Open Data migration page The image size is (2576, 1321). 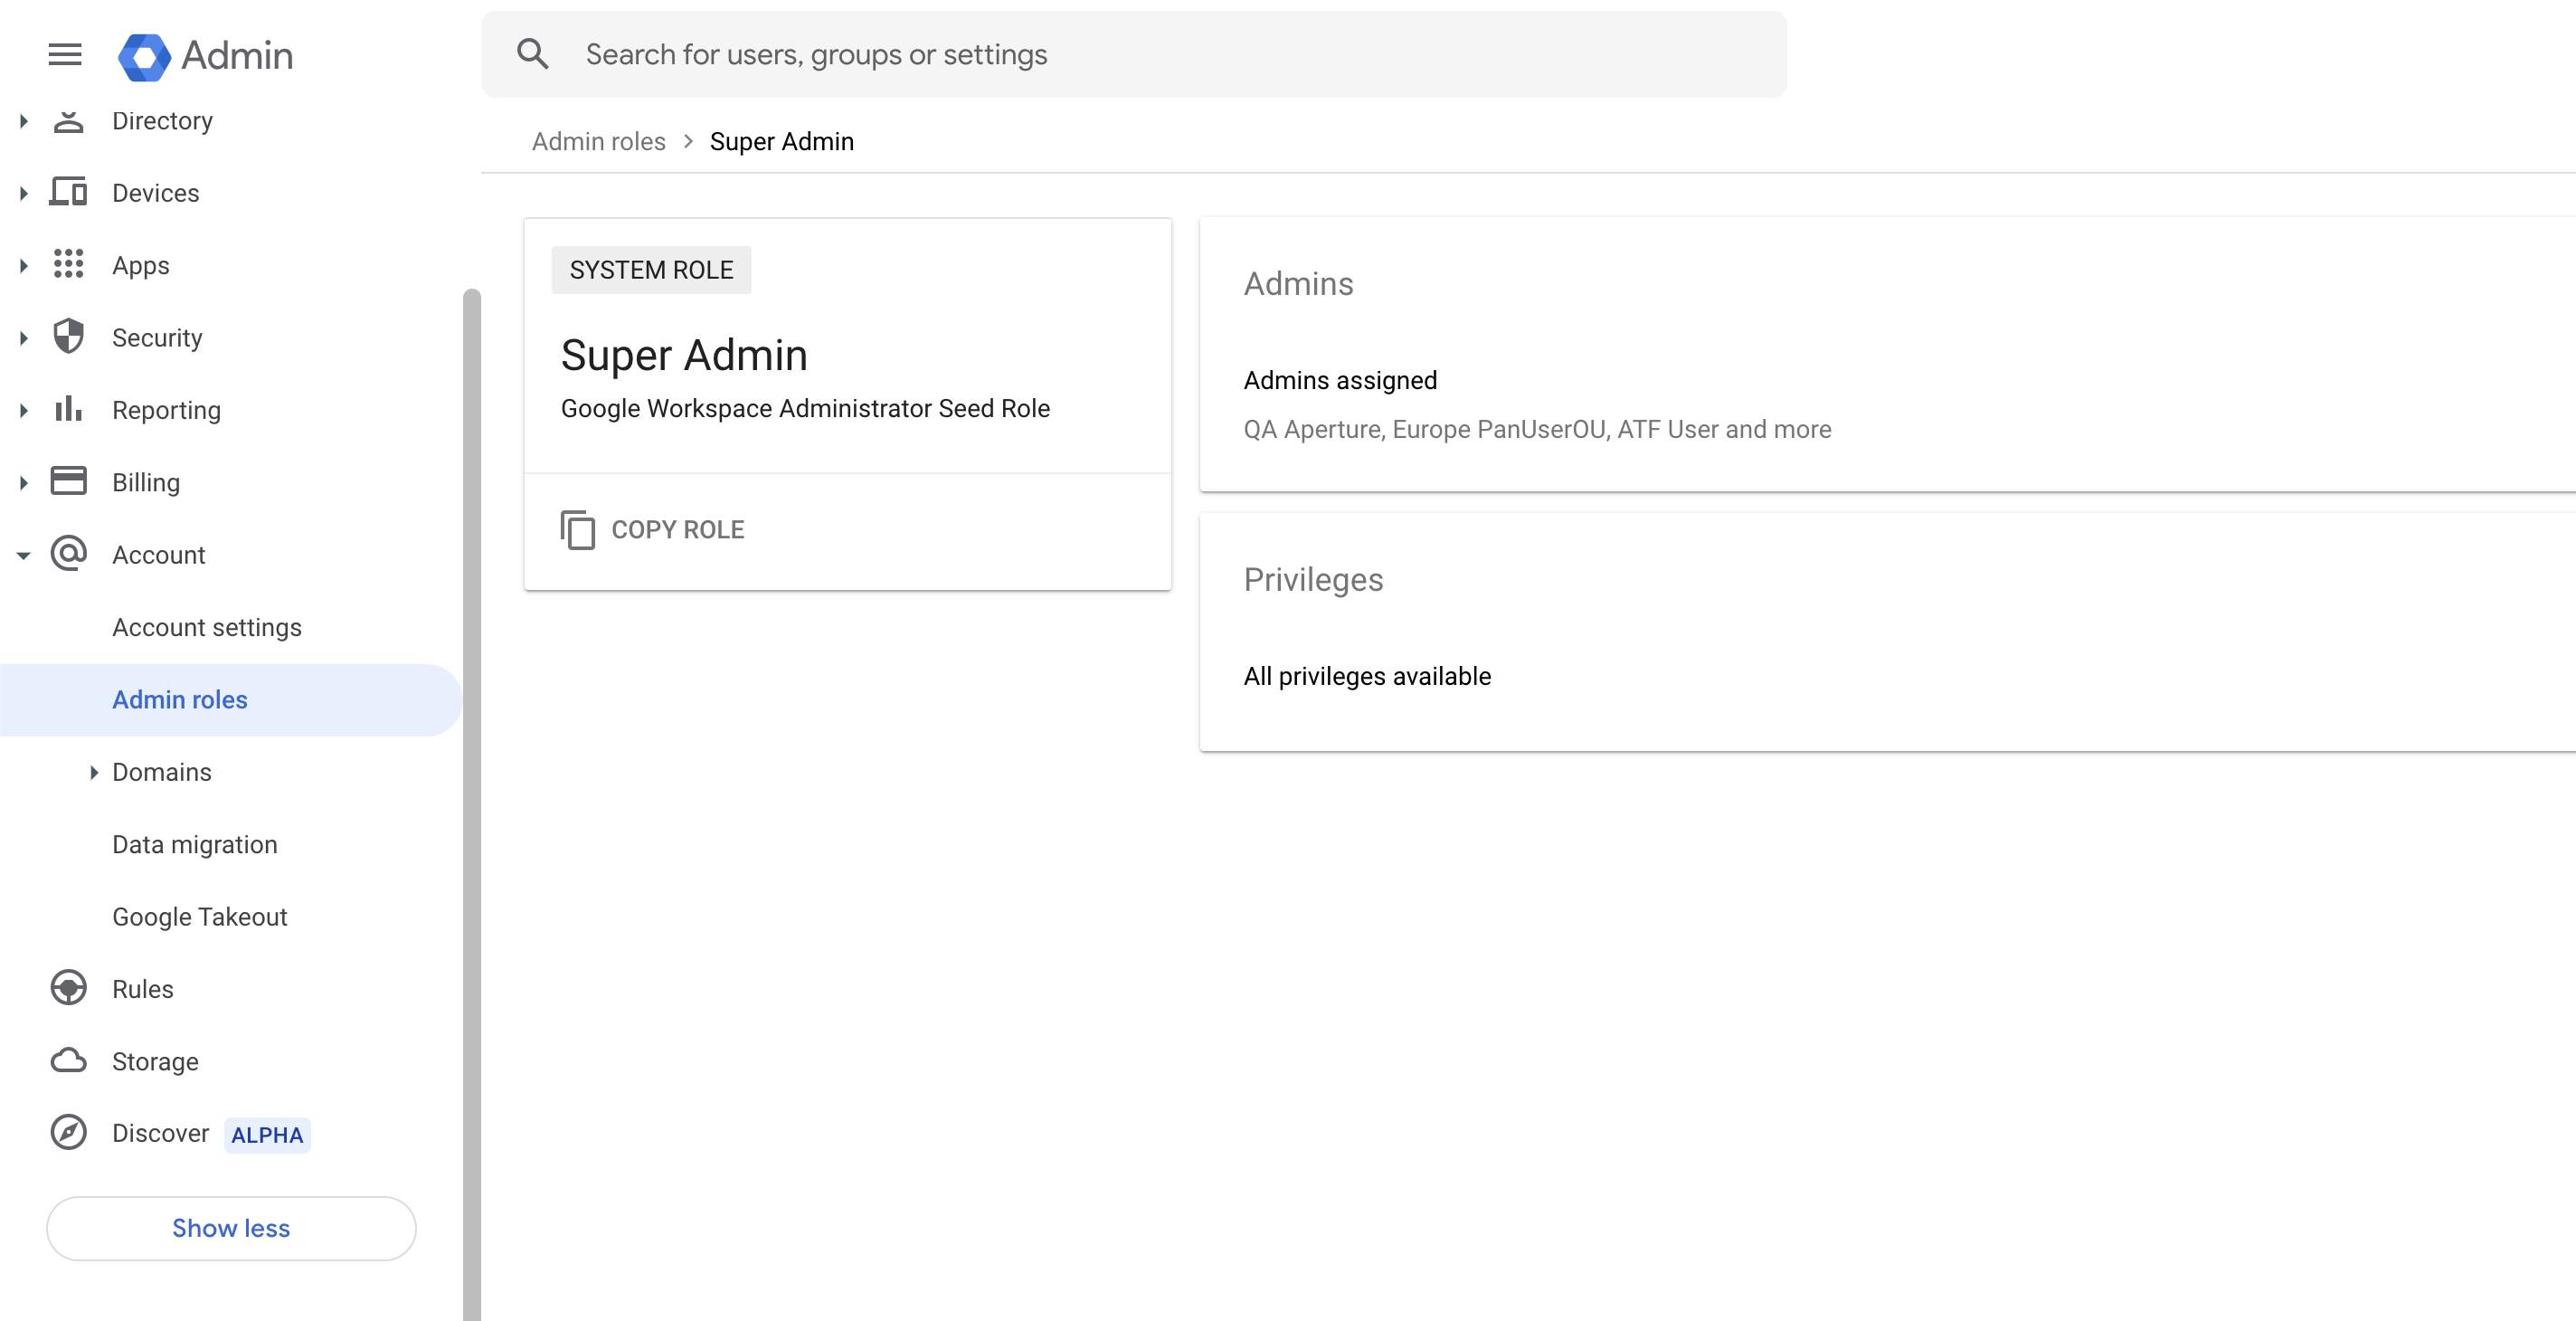coord(194,844)
